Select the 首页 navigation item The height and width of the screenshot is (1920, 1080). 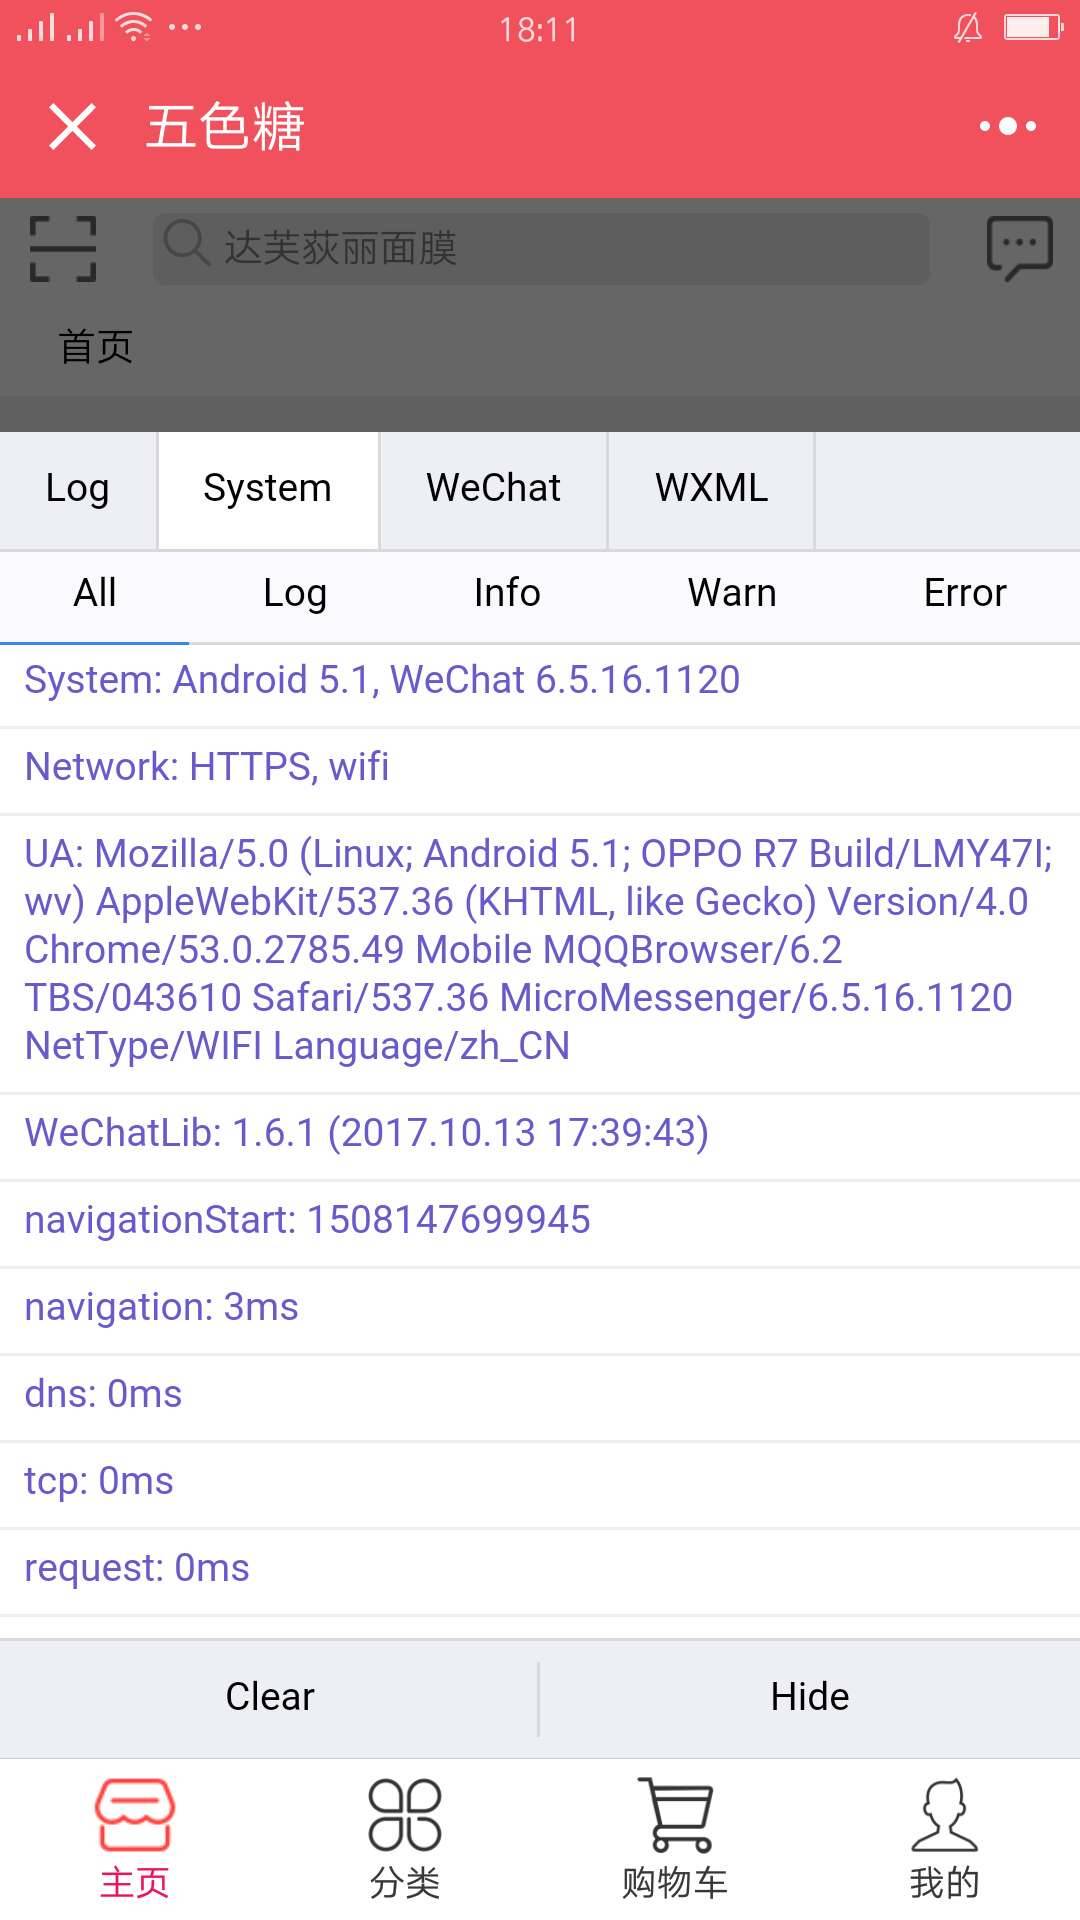[96, 347]
